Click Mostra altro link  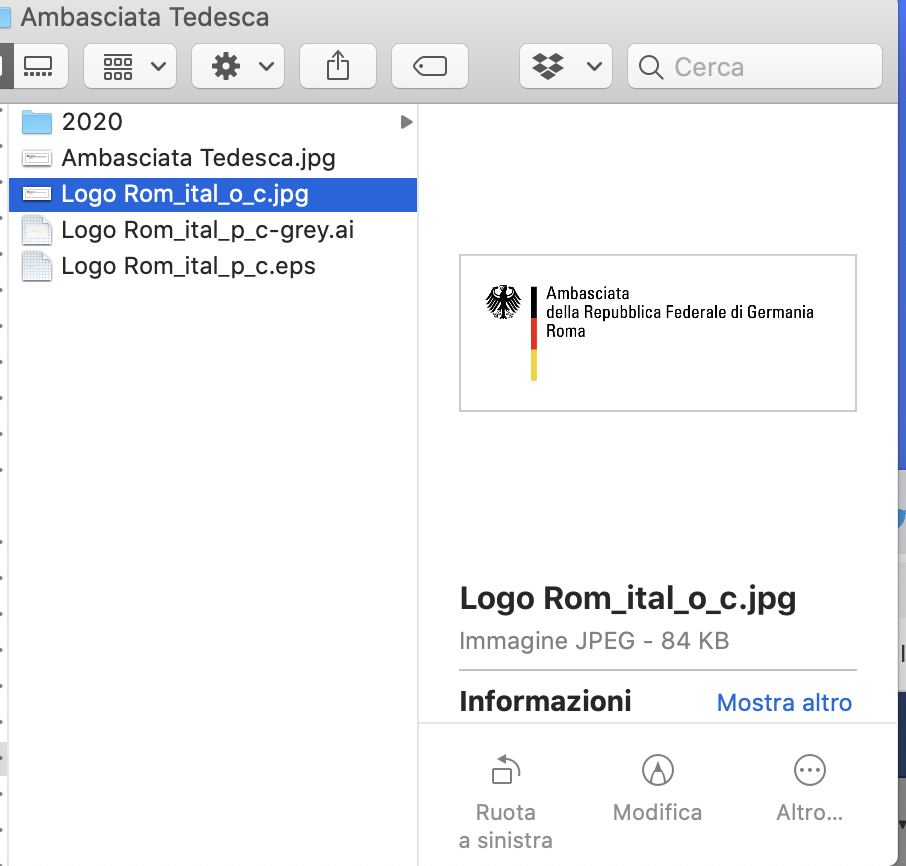tap(784, 703)
